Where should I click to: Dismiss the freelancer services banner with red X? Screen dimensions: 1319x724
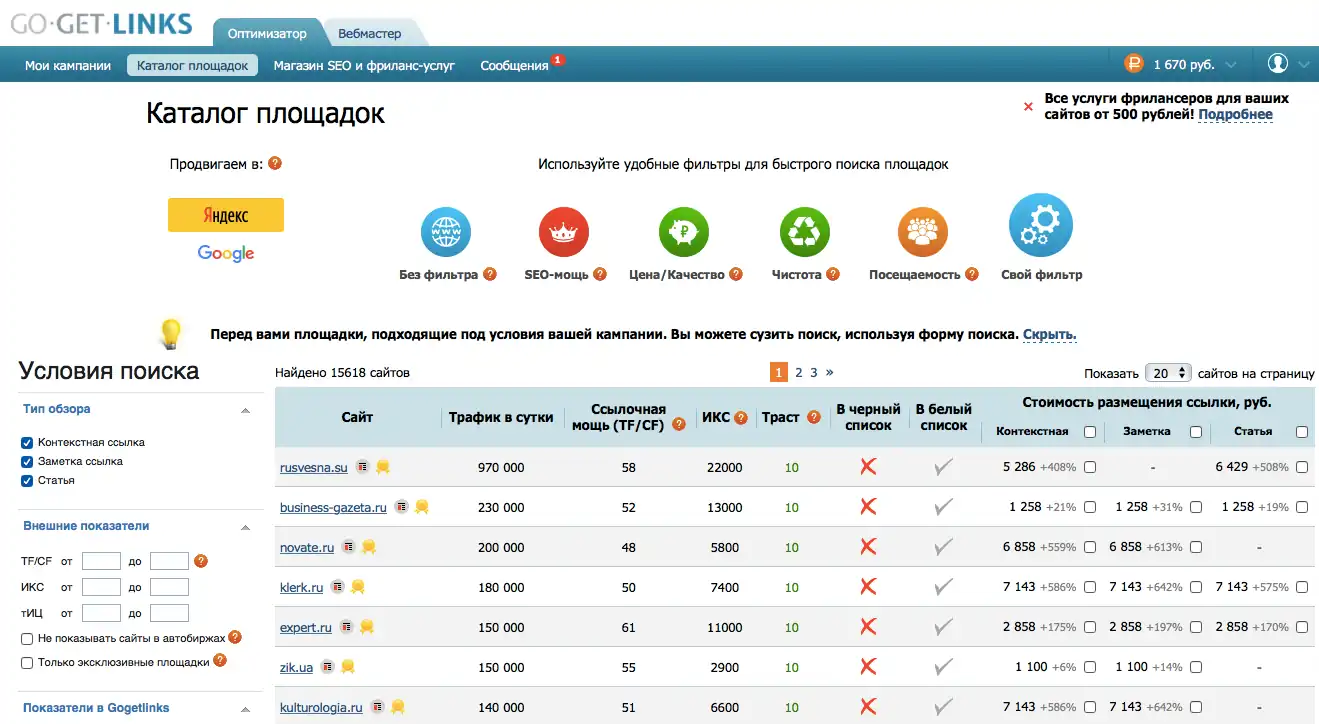pos(1028,106)
